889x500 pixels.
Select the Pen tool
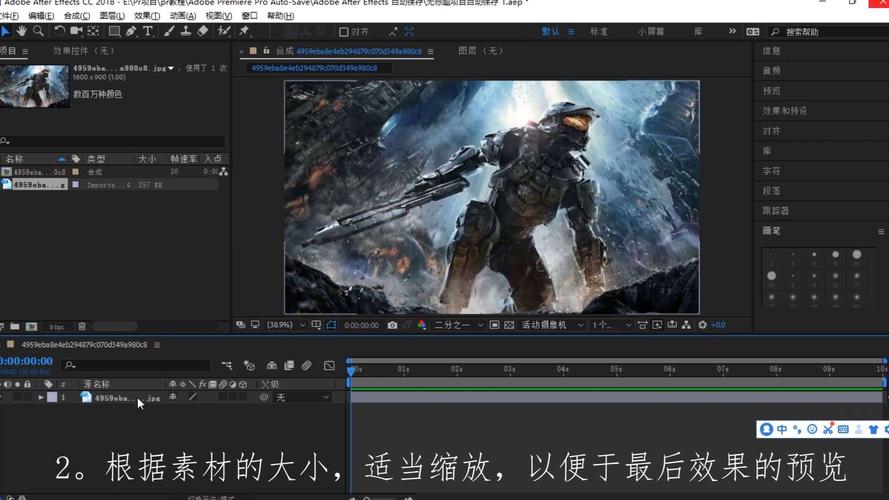(x=131, y=31)
